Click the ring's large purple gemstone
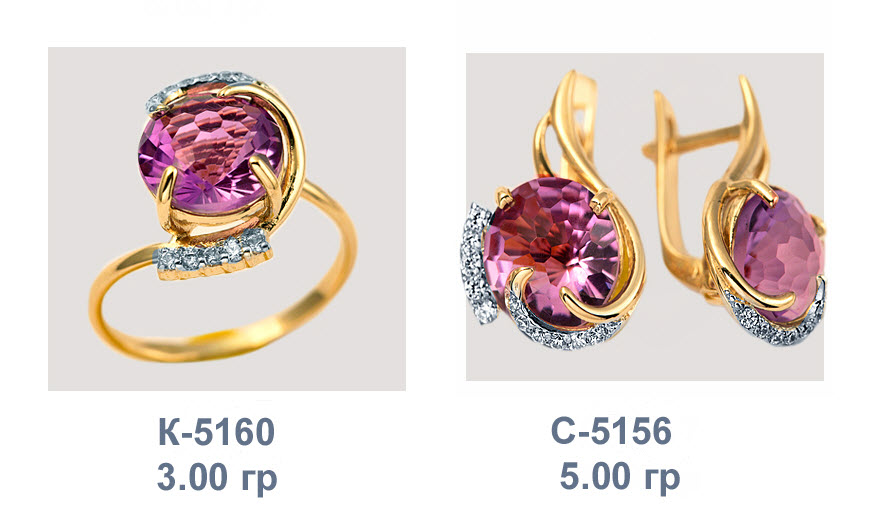This screenshot has width=882, height=508. [x=211, y=158]
